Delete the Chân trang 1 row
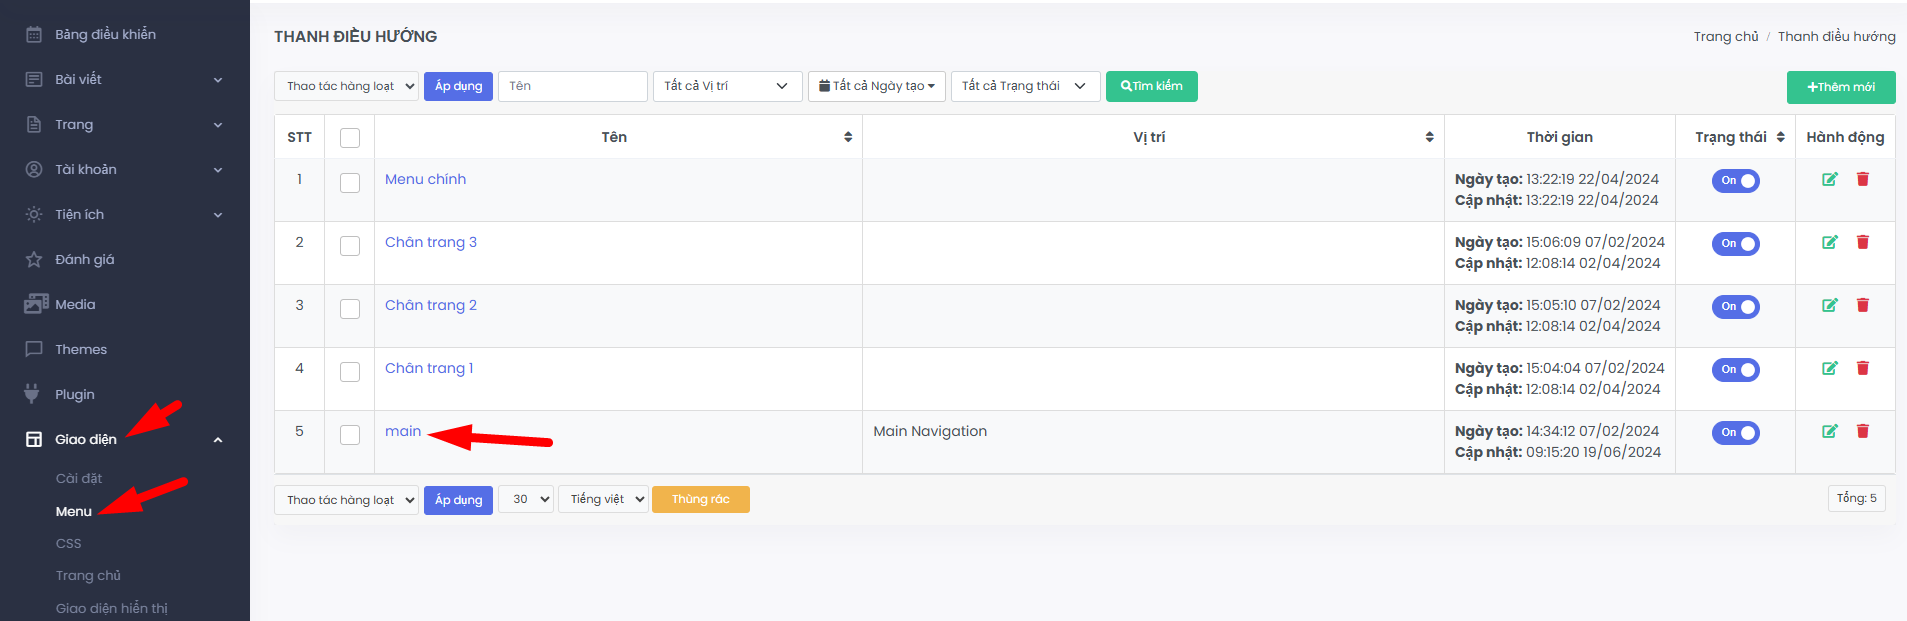 (1863, 368)
